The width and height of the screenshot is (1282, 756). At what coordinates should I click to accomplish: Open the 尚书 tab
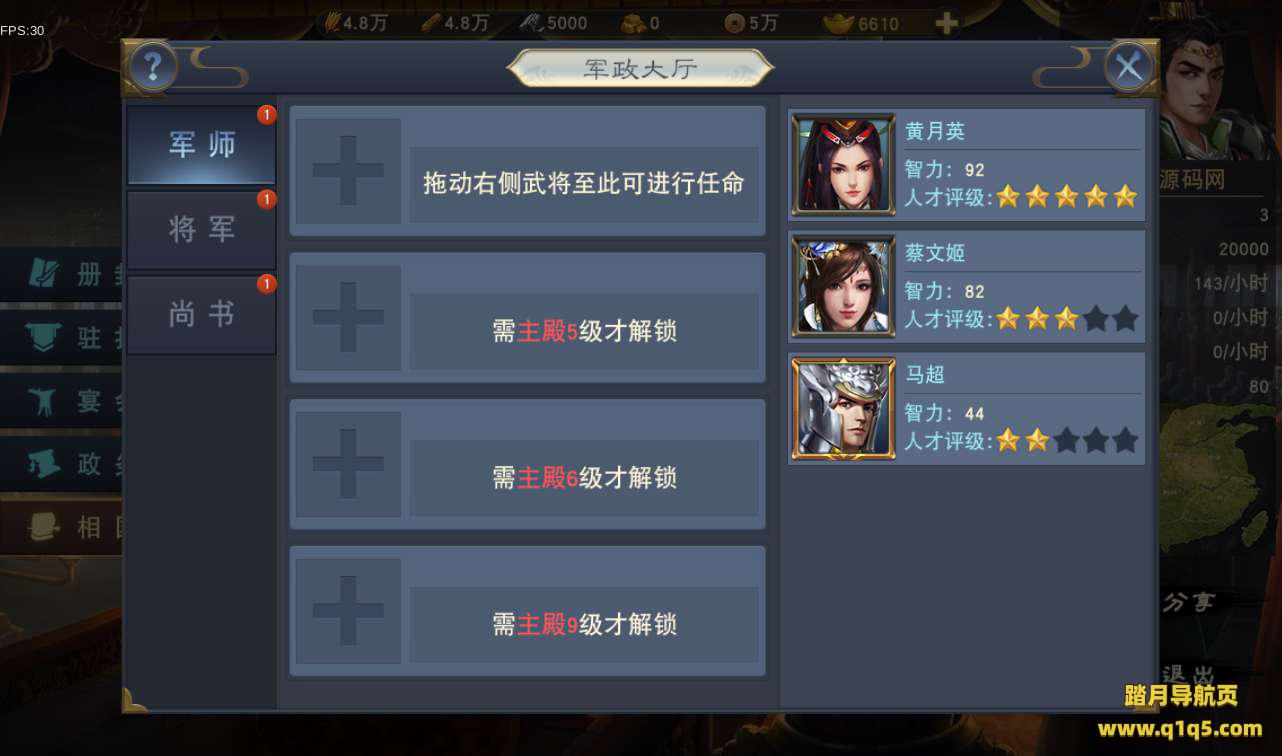click(x=202, y=315)
